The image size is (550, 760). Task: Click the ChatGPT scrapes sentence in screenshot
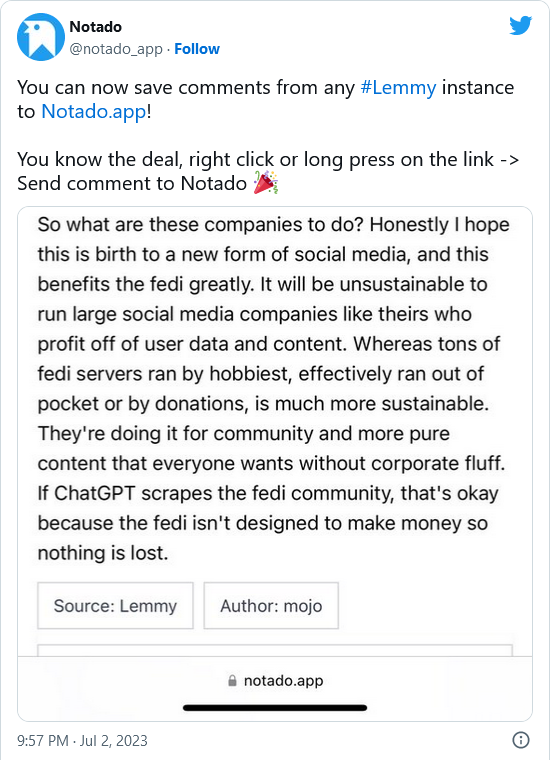[268, 523]
